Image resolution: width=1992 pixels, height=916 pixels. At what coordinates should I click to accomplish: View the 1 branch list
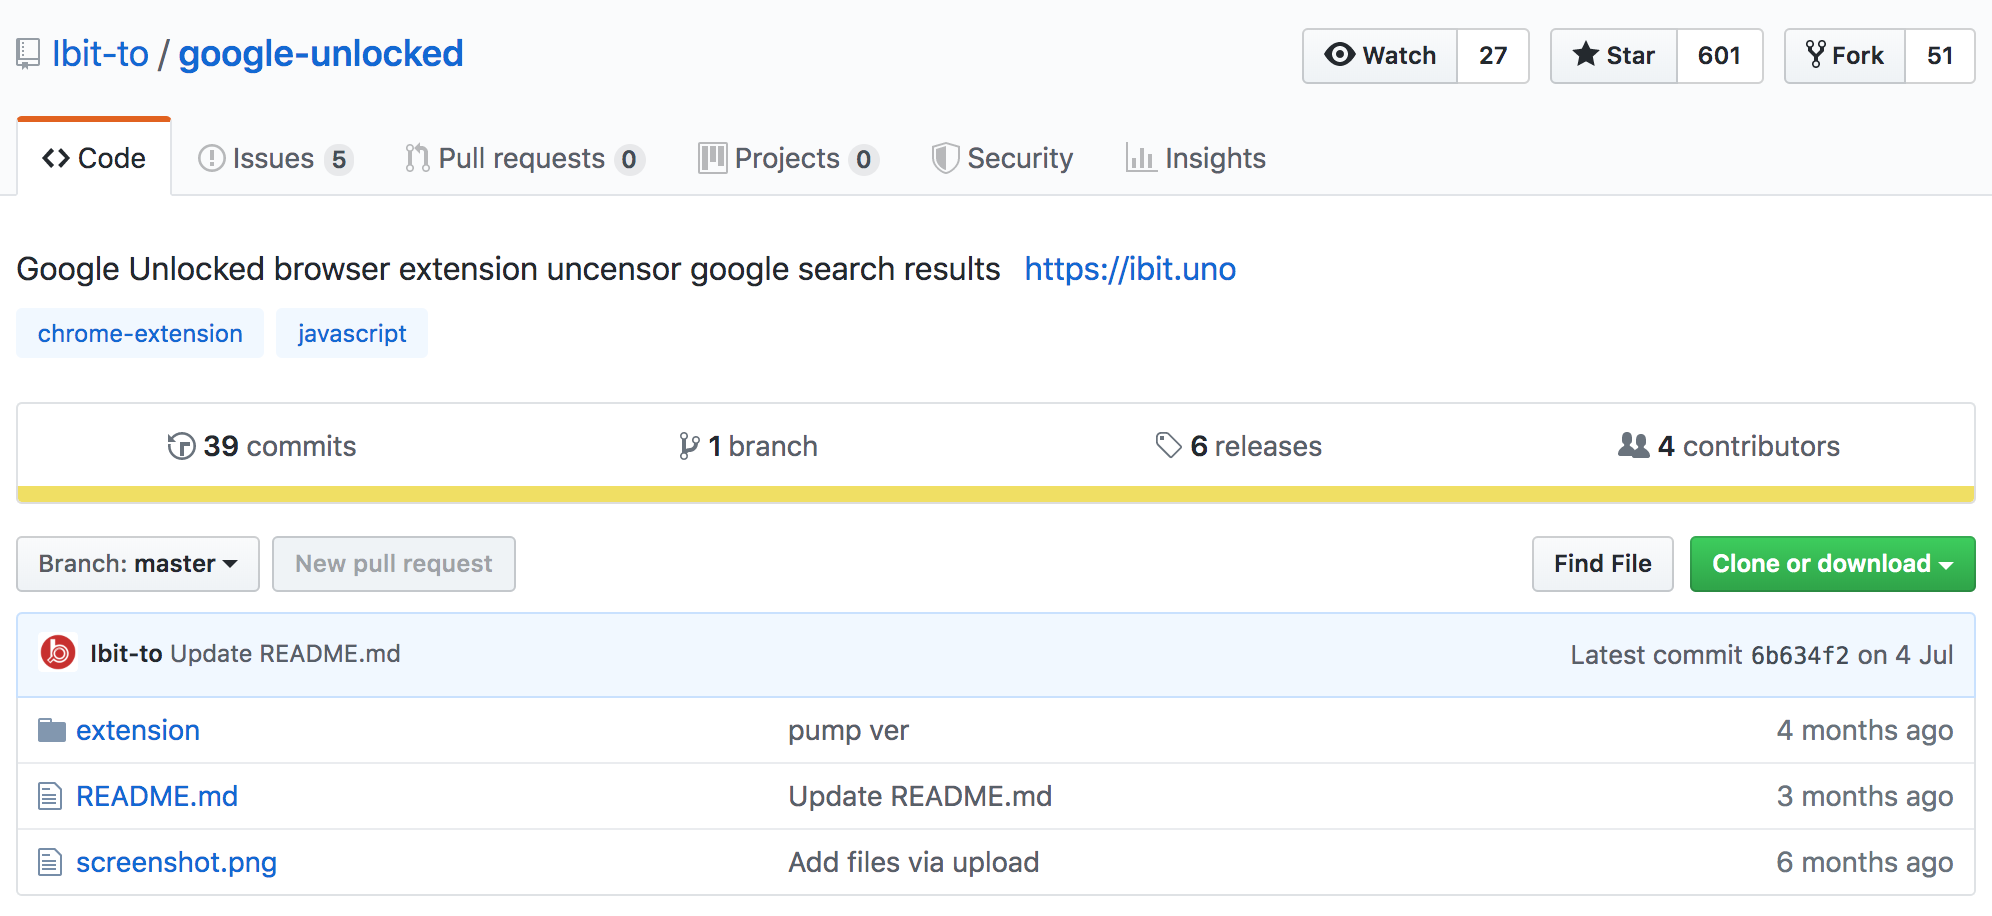click(748, 446)
